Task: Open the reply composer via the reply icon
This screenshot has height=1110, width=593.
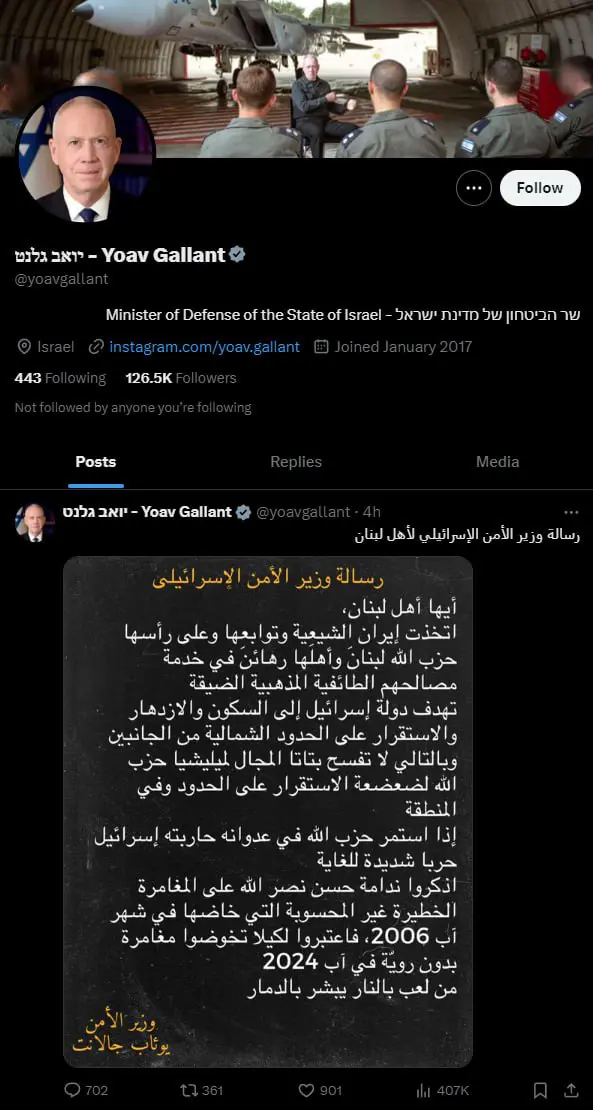Action: (70, 1090)
